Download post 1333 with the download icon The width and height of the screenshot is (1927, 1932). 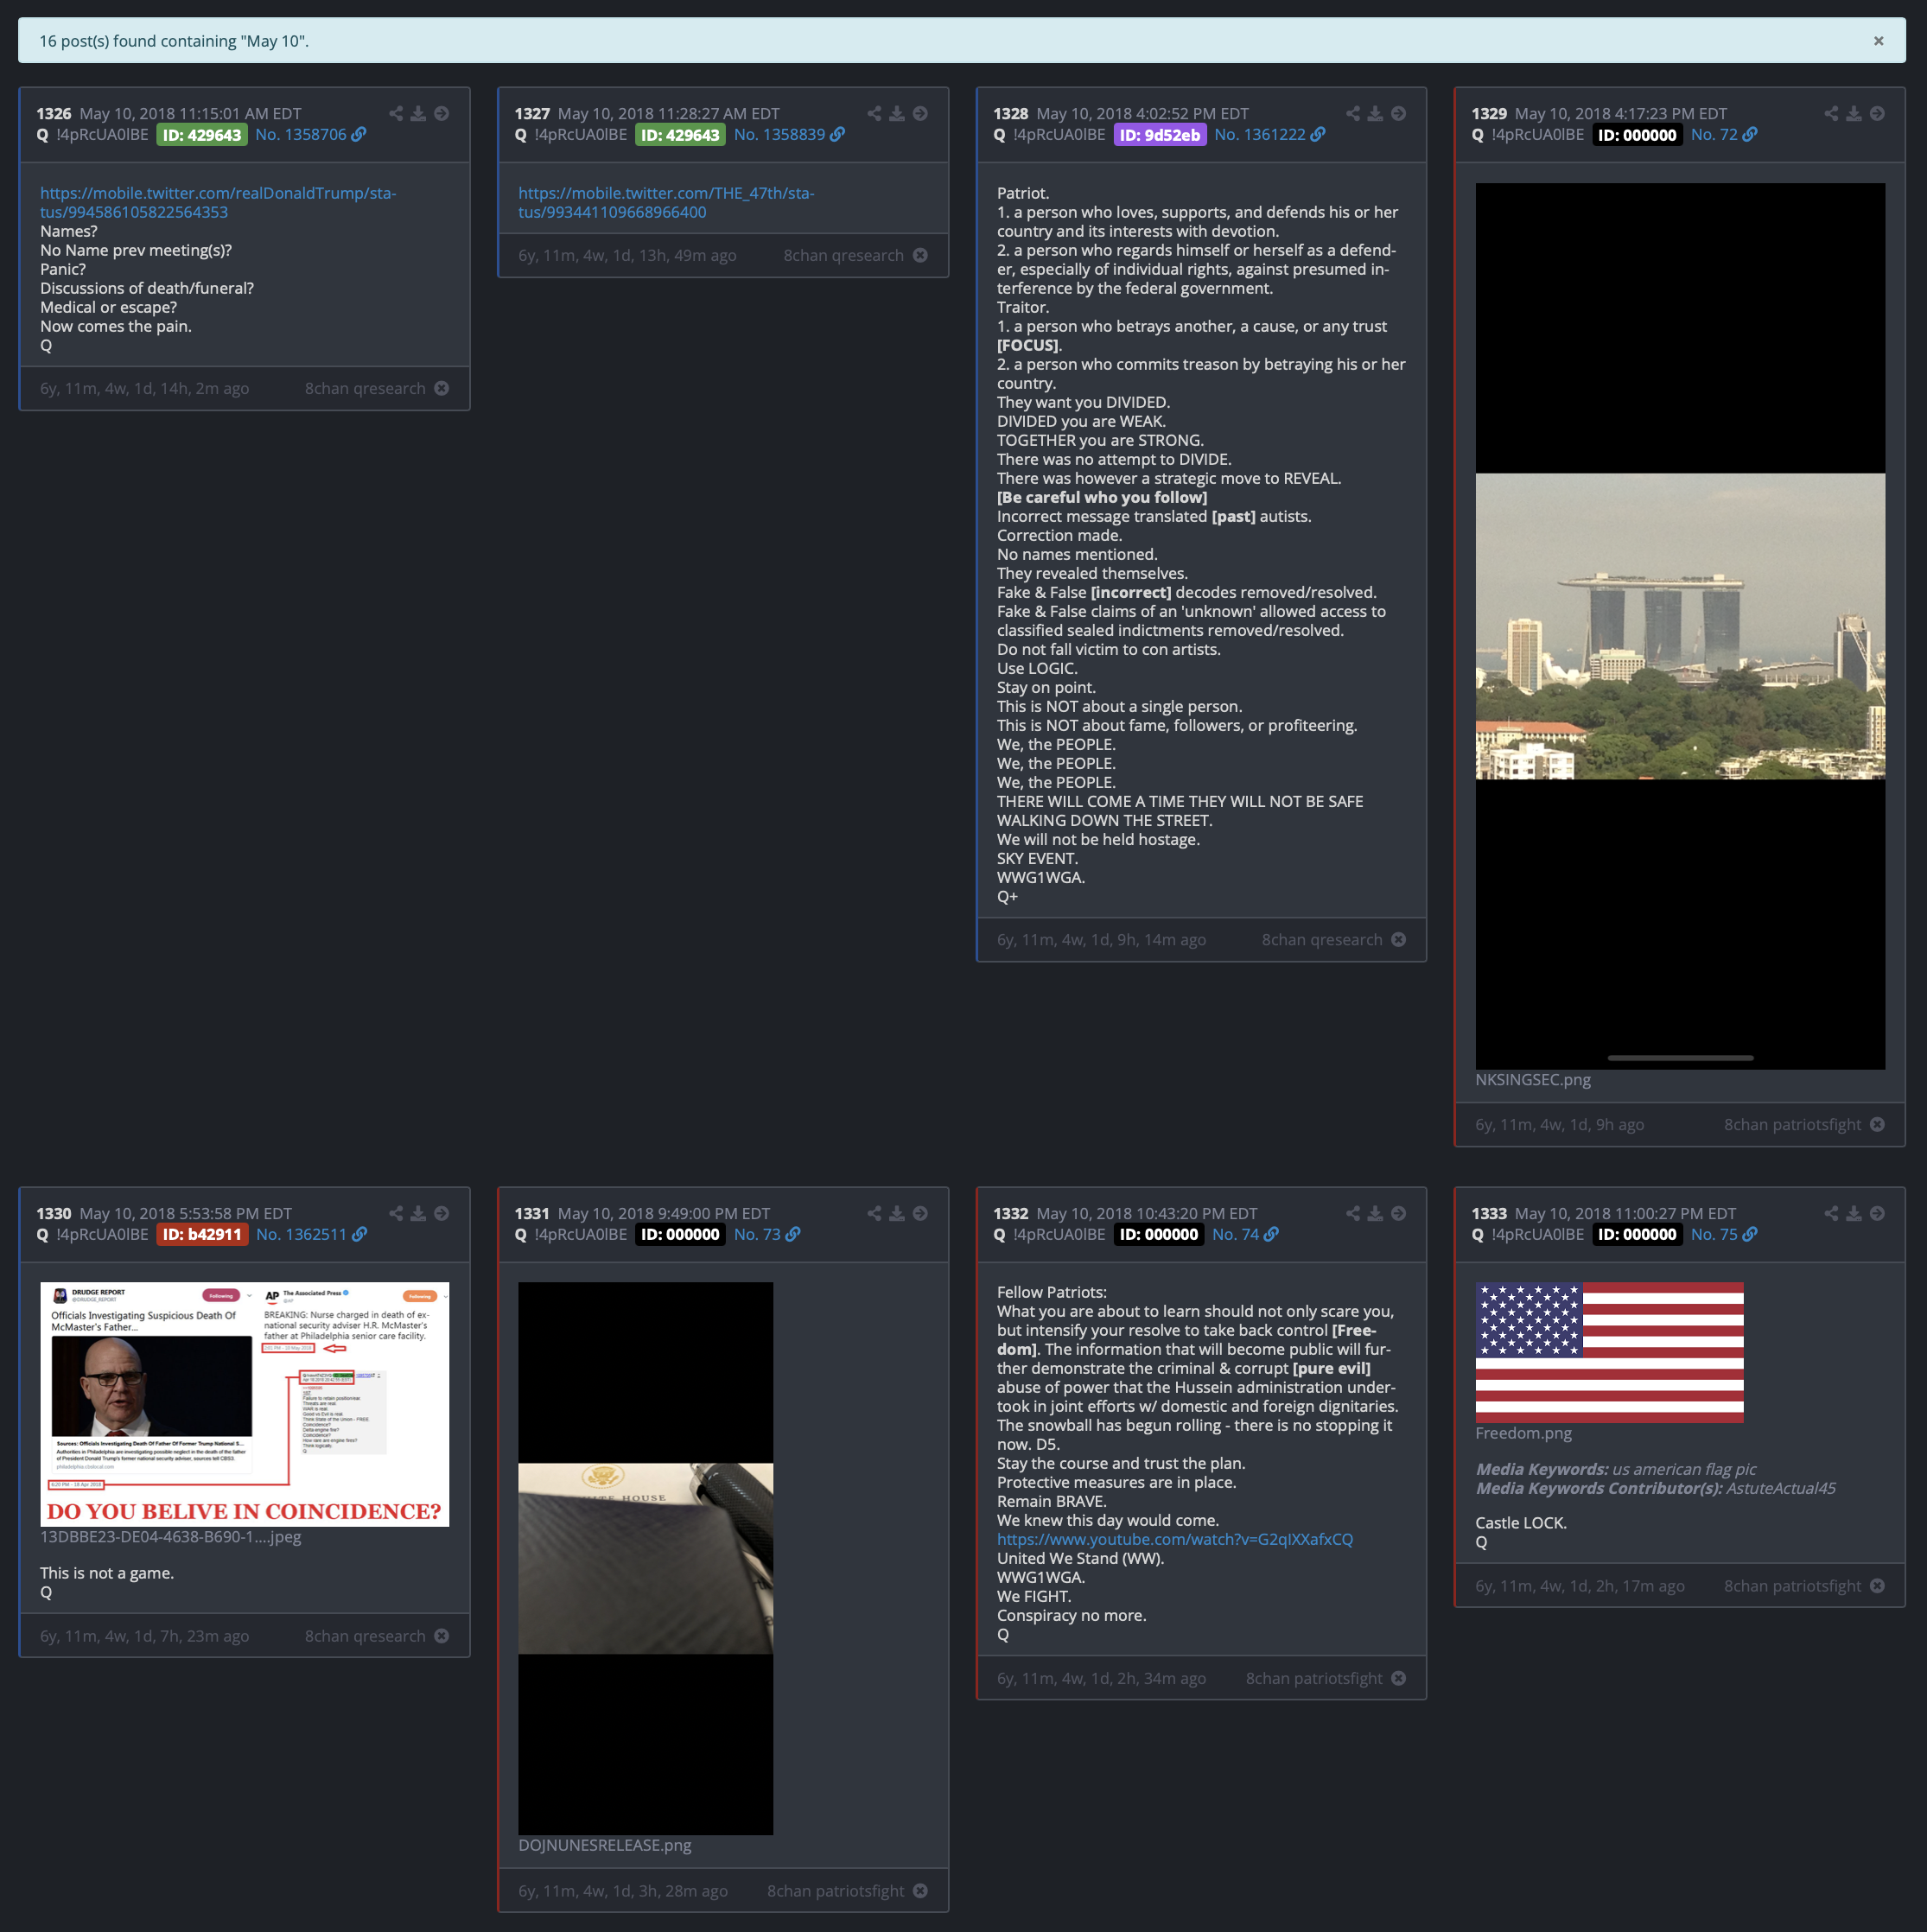point(1854,1213)
